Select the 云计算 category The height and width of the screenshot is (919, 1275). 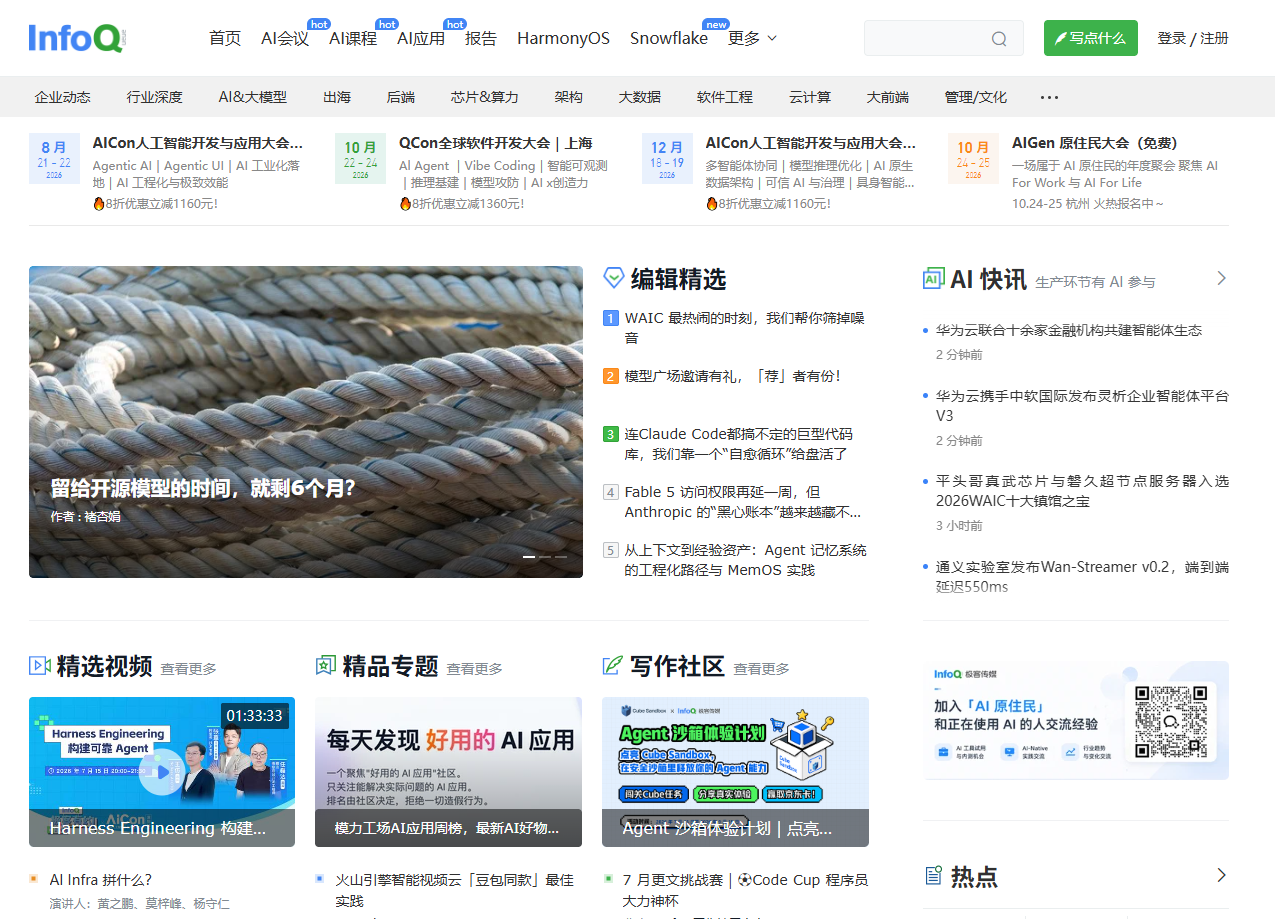pos(810,97)
